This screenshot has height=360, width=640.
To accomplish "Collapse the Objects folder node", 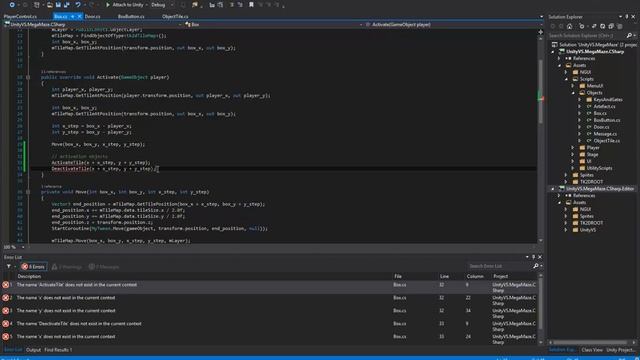I will tap(573, 93).
